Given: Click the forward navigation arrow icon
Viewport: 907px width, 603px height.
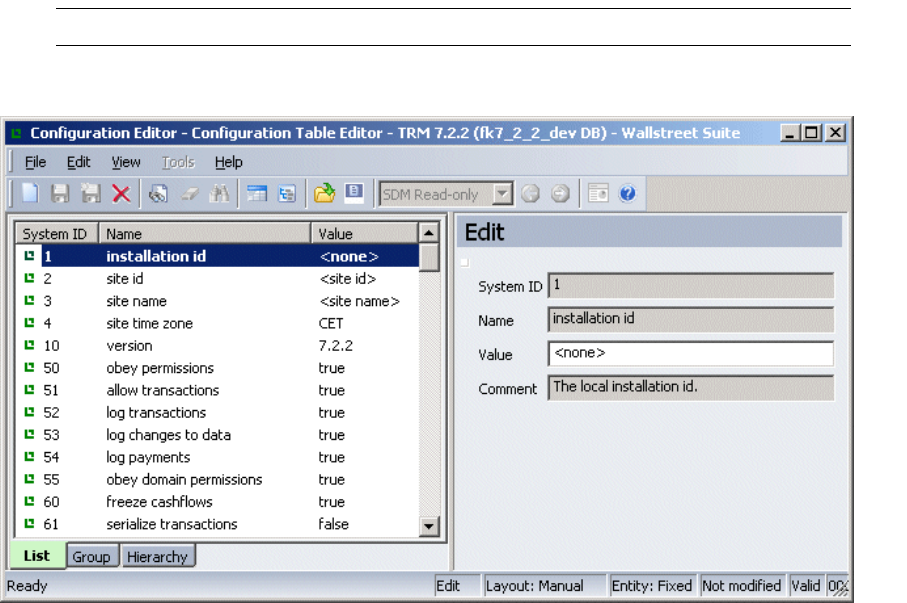Looking at the screenshot, I should 560,193.
